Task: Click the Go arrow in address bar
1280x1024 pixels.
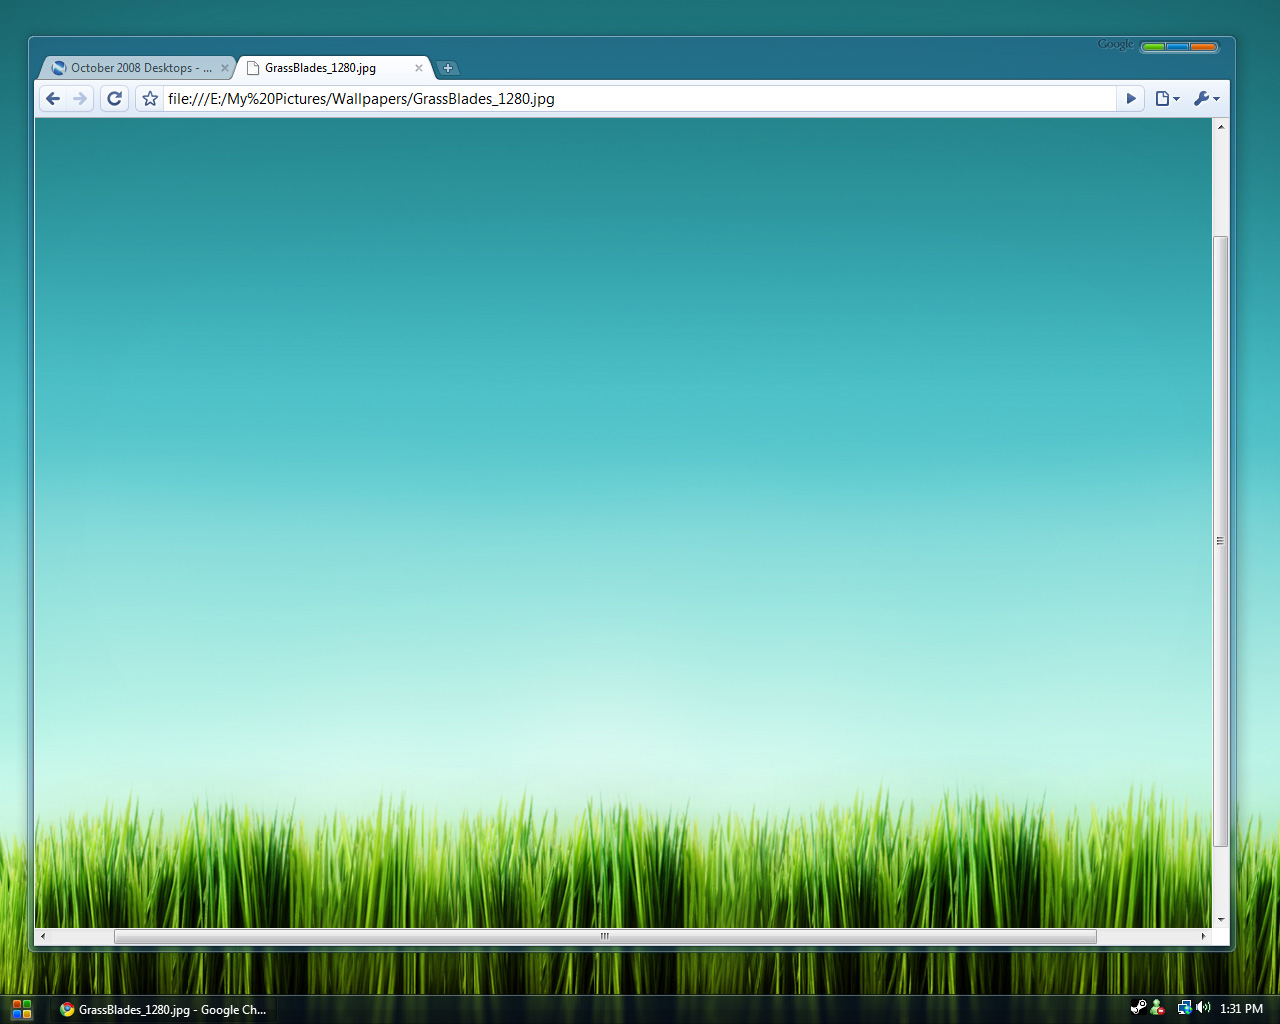Action: coord(1131,98)
